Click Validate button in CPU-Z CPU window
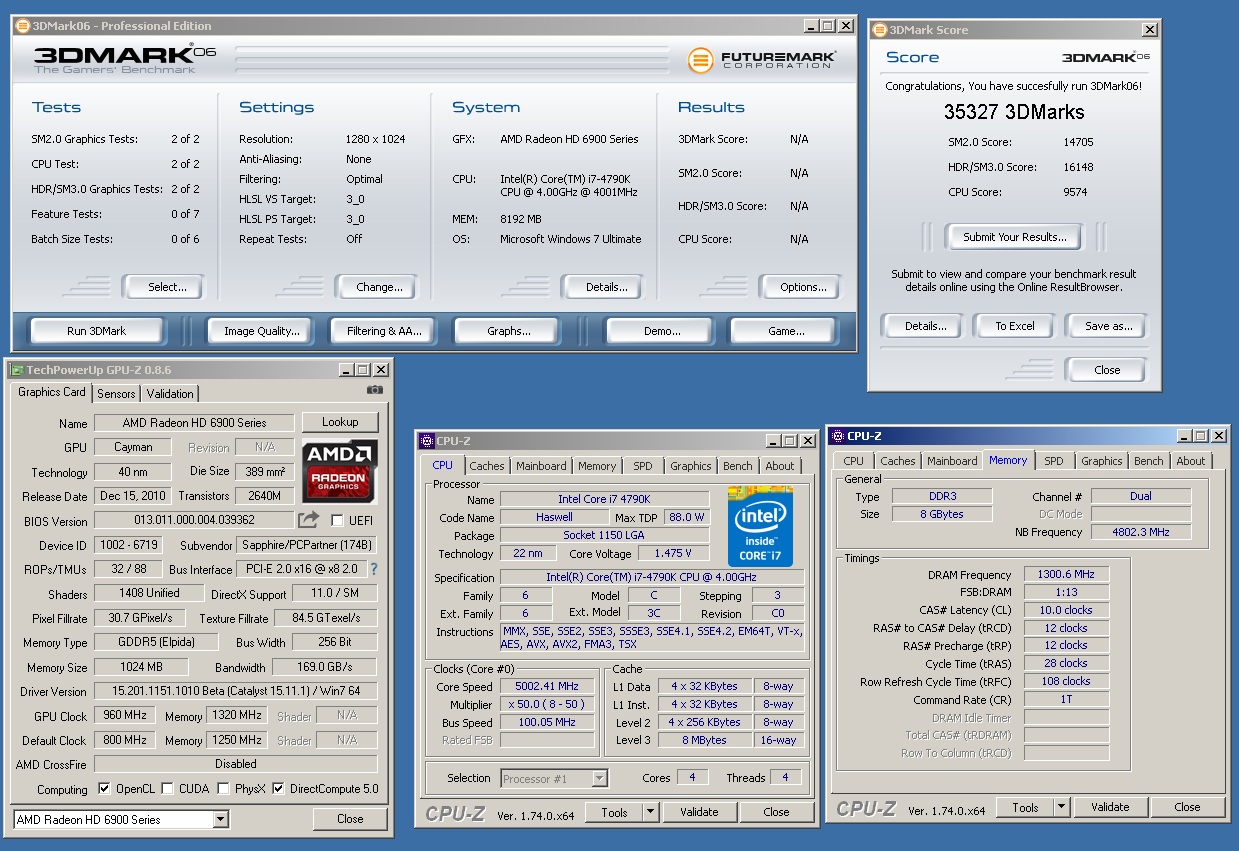This screenshot has width=1239, height=851. pos(699,812)
